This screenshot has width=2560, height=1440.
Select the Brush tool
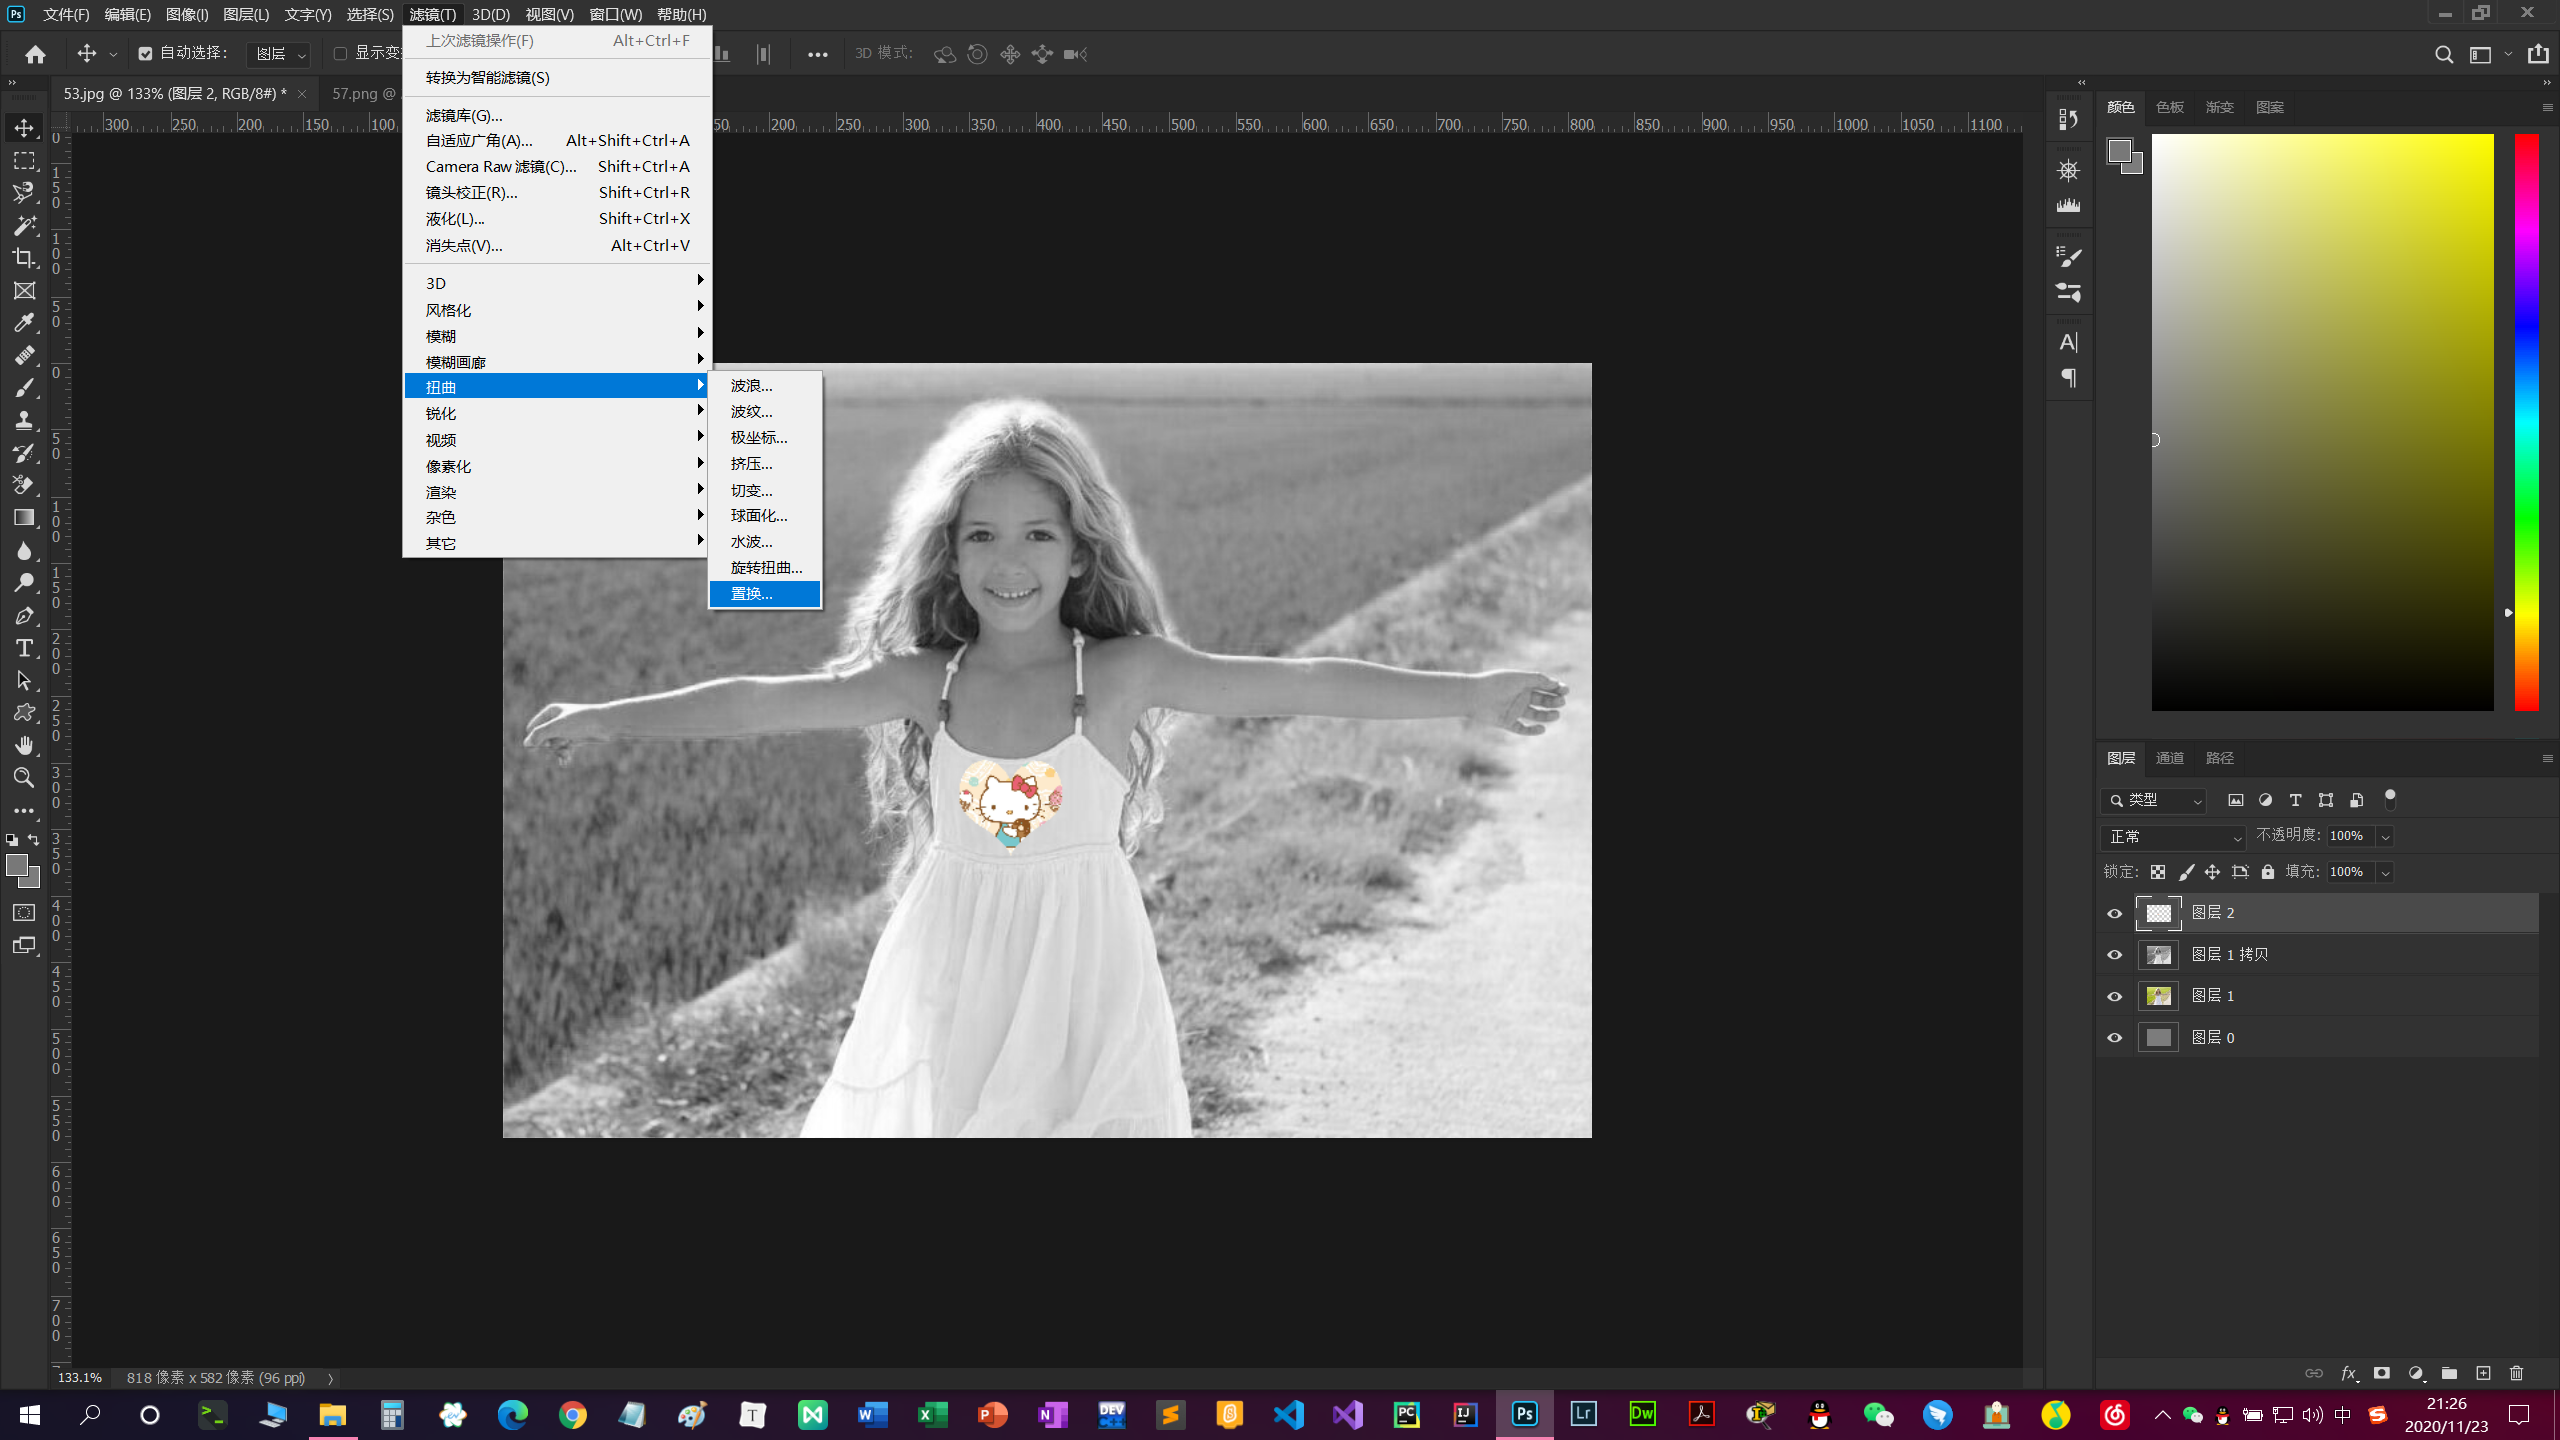click(24, 388)
